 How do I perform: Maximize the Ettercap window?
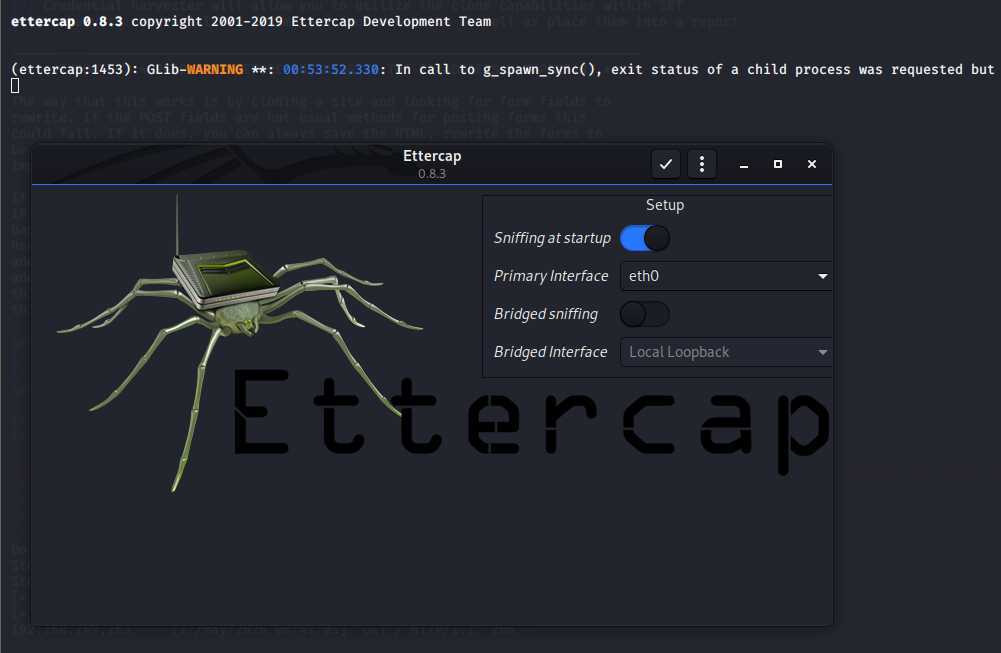point(778,165)
